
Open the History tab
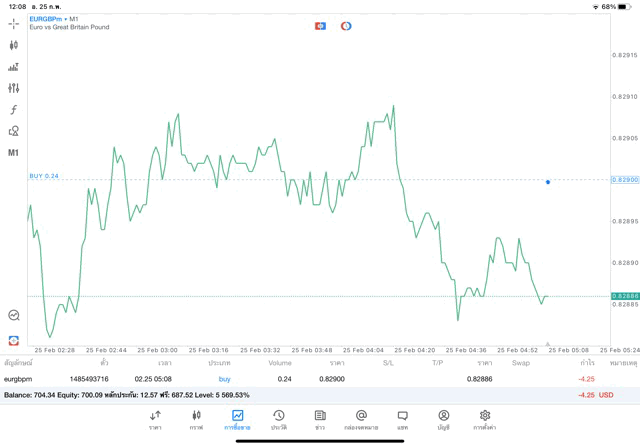(279, 419)
